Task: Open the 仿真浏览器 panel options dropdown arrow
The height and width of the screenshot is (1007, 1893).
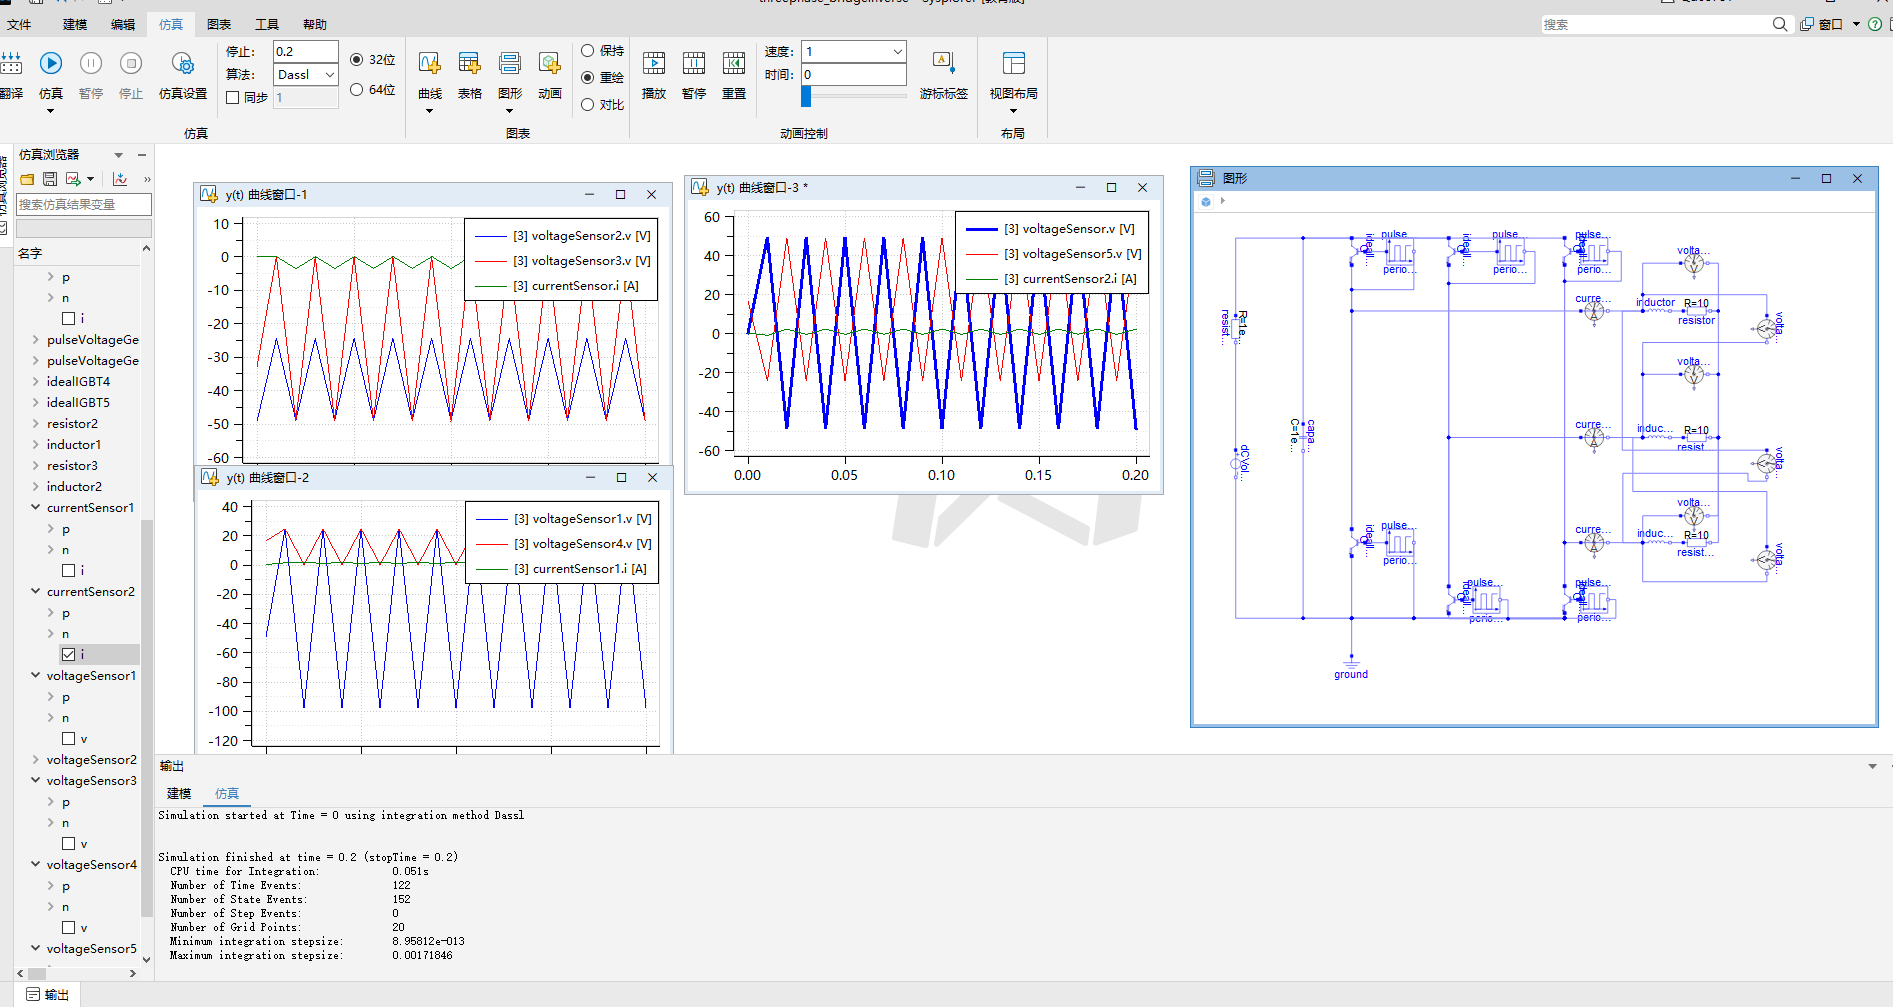Action: click(x=118, y=155)
